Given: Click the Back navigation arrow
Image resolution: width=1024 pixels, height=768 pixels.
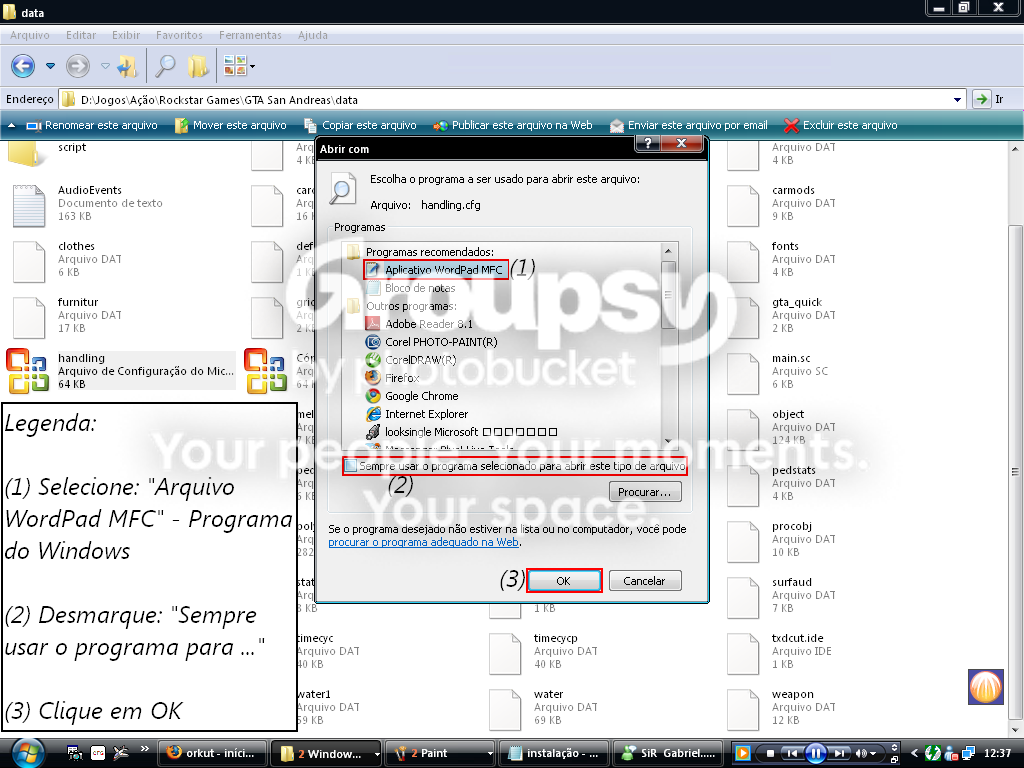Looking at the screenshot, I should pyautogui.click(x=23, y=66).
